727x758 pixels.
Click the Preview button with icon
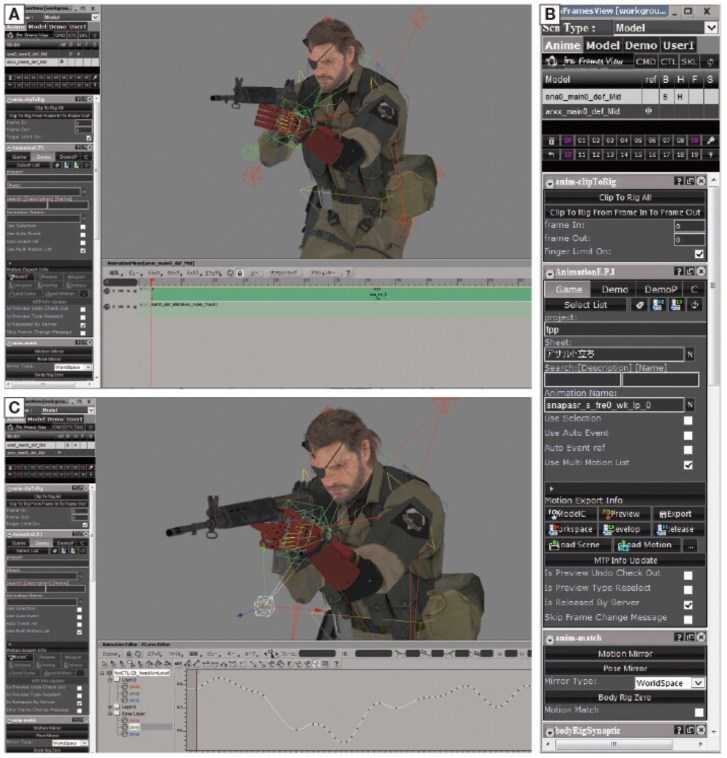pos(624,514)
